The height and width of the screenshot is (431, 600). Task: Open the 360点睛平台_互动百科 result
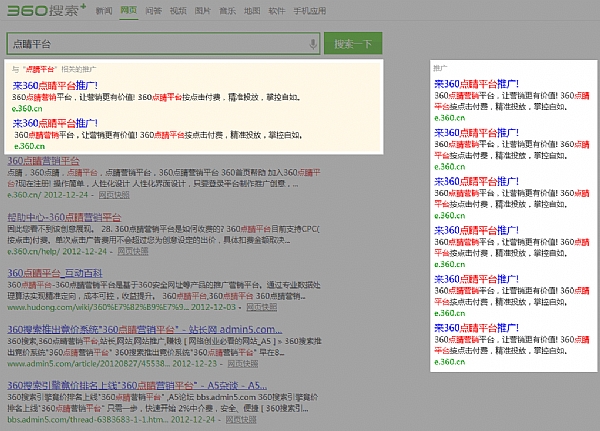click(x=54, y=272)
